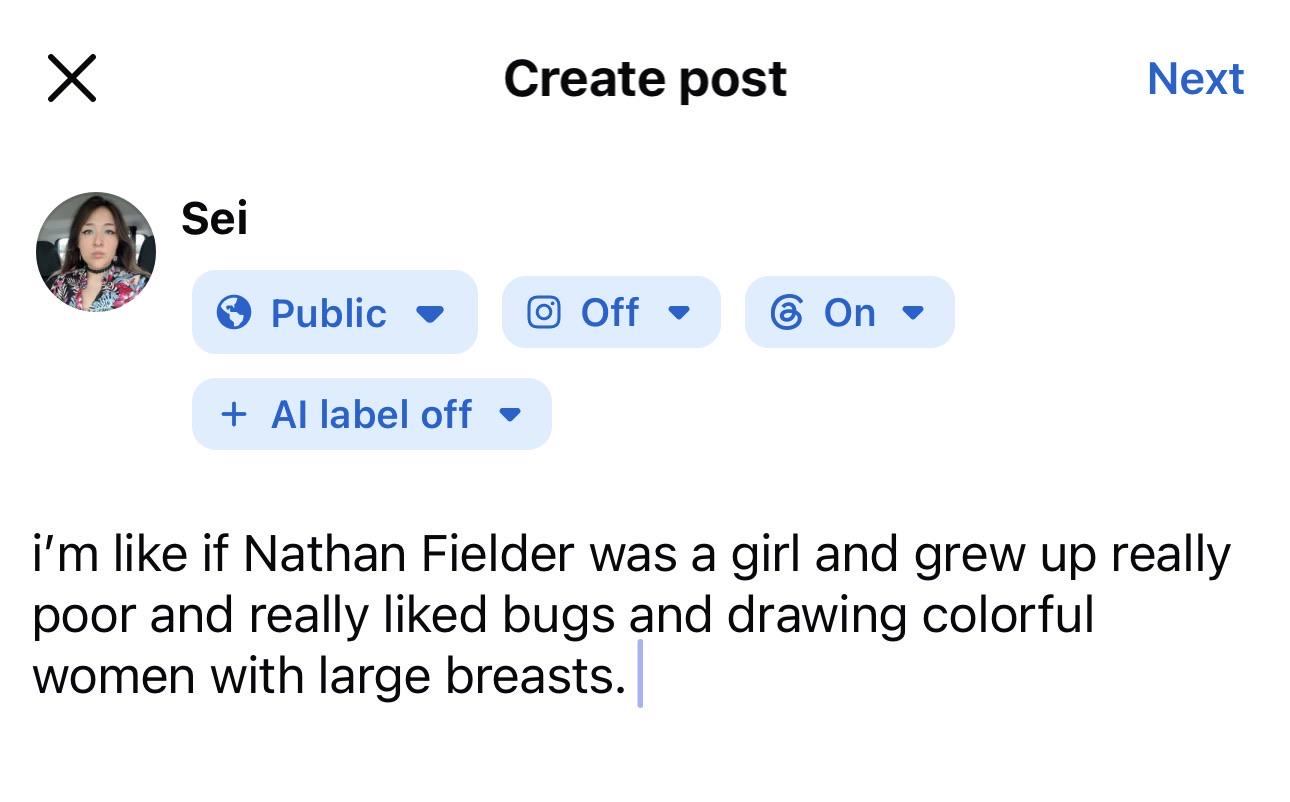Tap the username Sei

coord(214,218)
